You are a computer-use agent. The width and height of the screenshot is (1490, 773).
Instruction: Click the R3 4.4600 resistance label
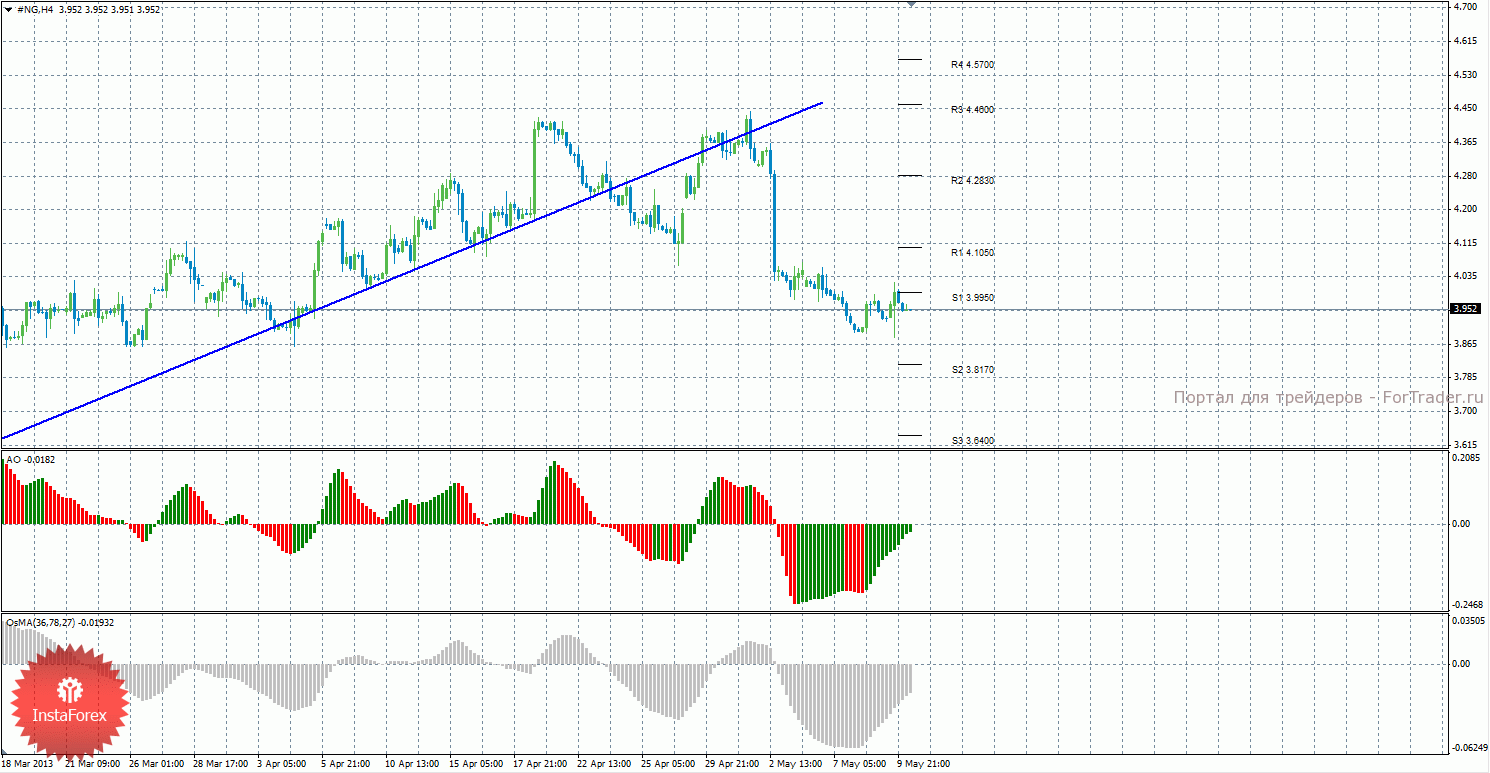click(972, 109)
